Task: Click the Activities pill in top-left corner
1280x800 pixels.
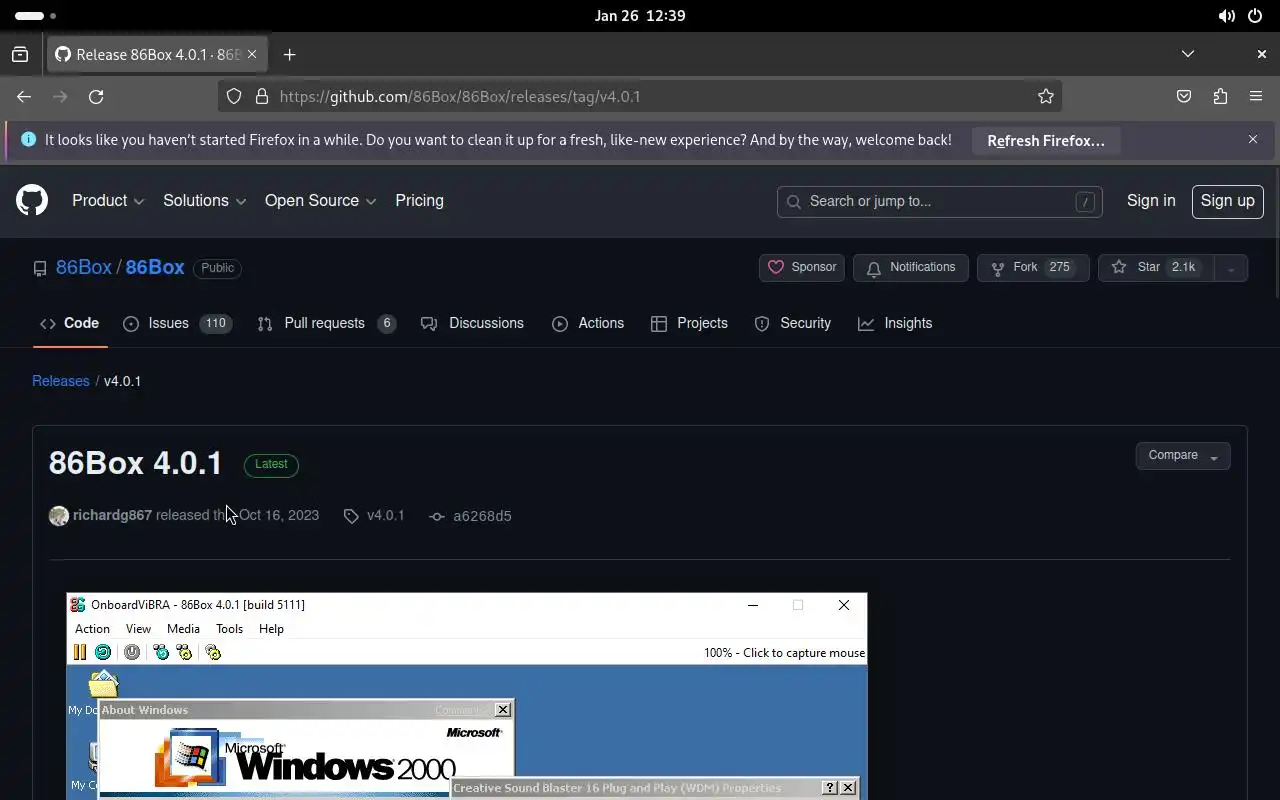Action: tap(36, 16)
